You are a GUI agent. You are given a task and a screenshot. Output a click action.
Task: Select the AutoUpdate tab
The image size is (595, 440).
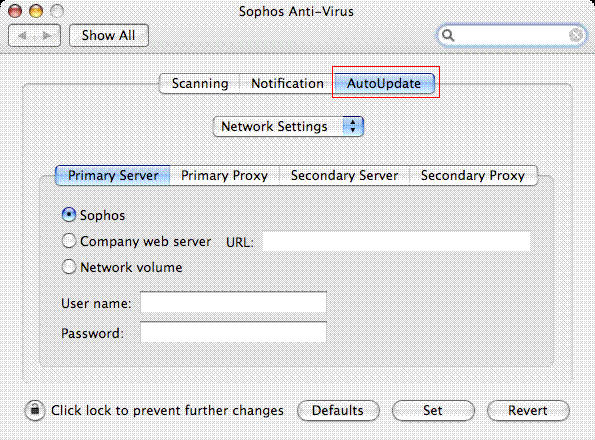384,83
